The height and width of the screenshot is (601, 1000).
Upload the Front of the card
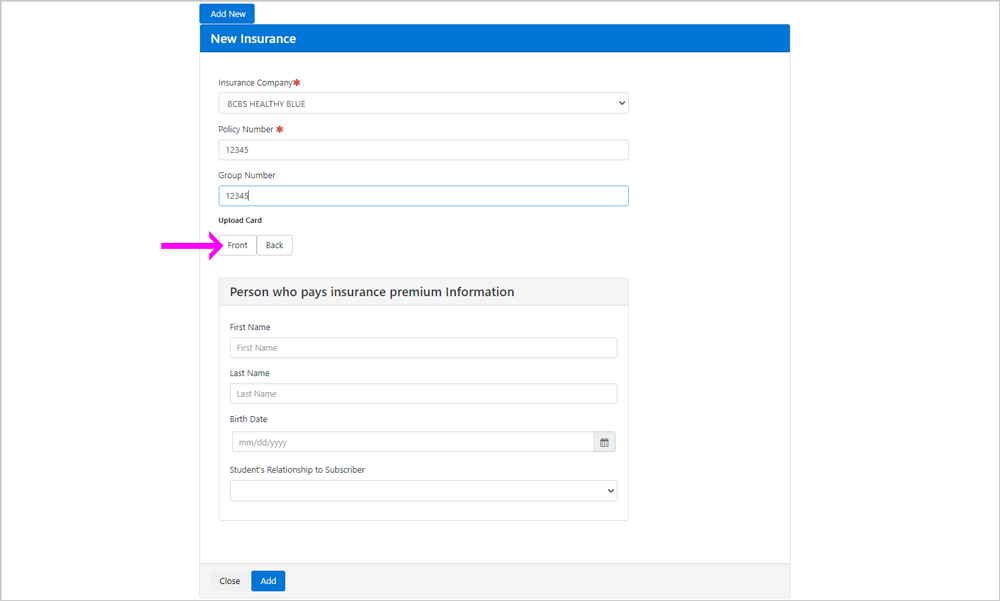[237, 245]
